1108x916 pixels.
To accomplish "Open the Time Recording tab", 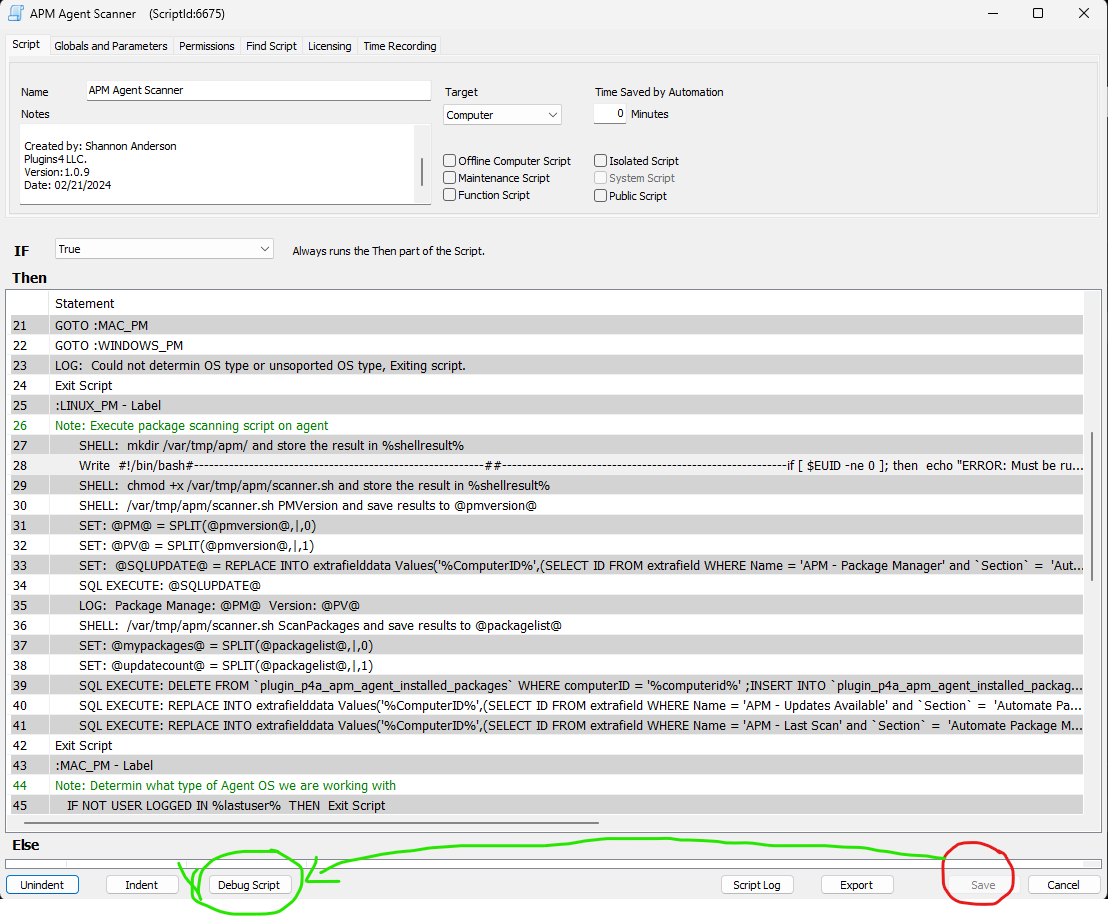I will click(x=399, y=46).
